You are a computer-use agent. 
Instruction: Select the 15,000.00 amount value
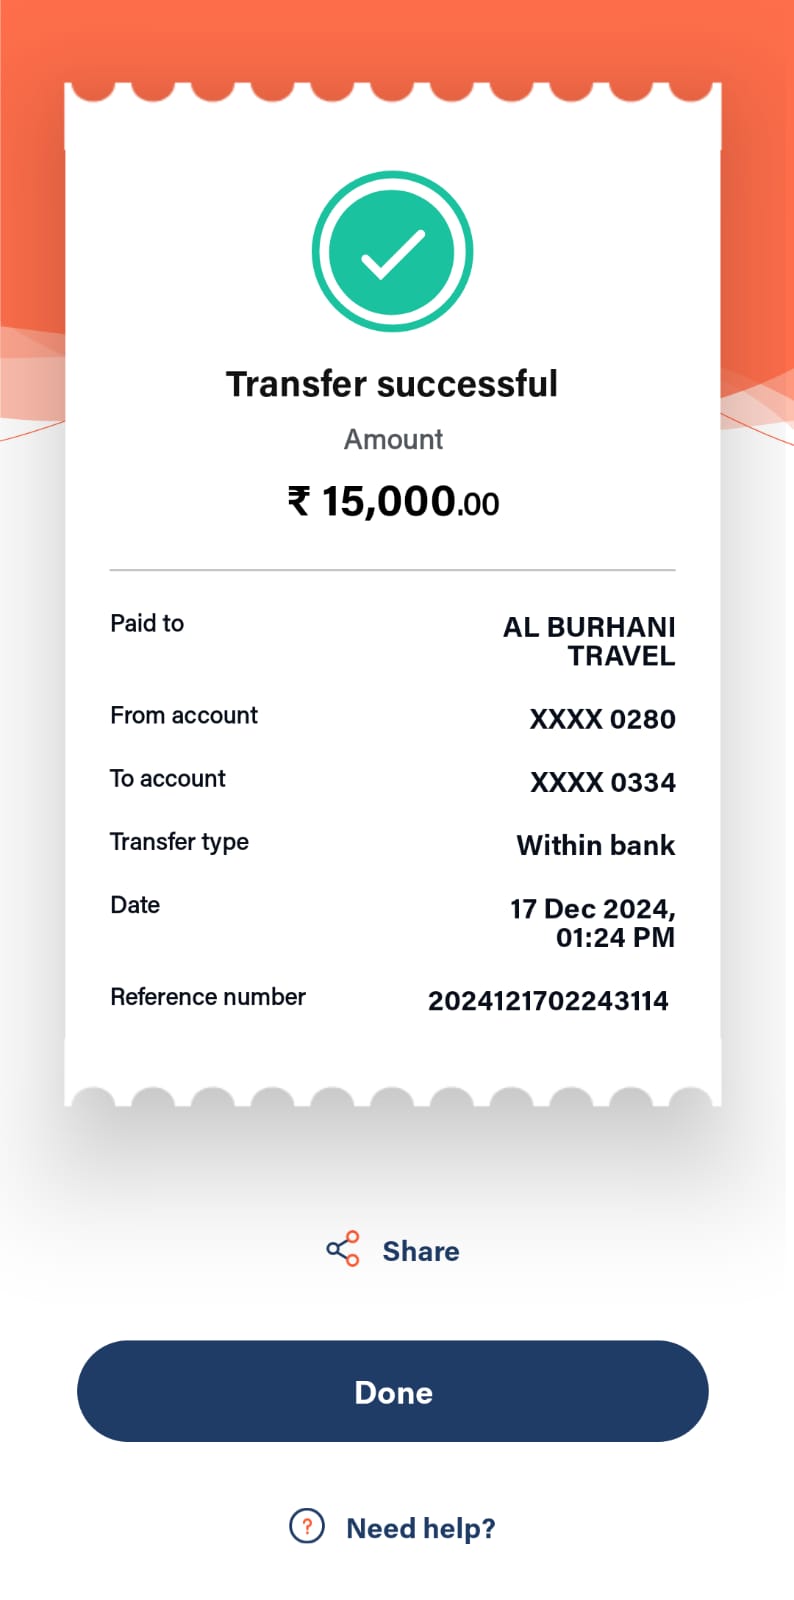(410, 501)
